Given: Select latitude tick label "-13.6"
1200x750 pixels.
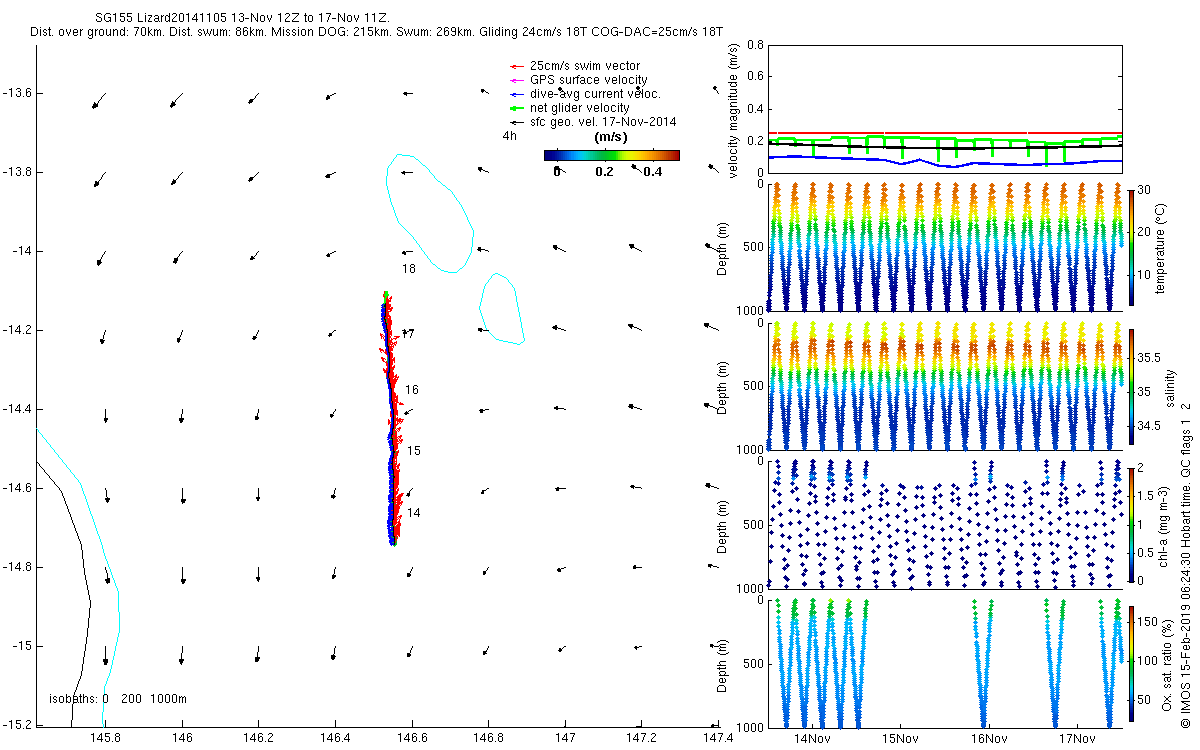Looking at the screenshot, I should pyautogui.click(x=17, y=93).
